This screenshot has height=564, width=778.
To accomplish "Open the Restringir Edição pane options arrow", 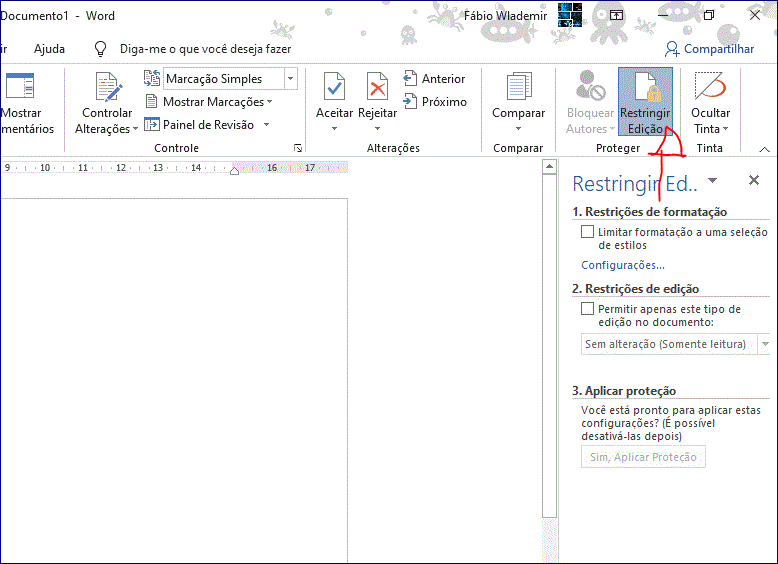I will tap(713, 180).
